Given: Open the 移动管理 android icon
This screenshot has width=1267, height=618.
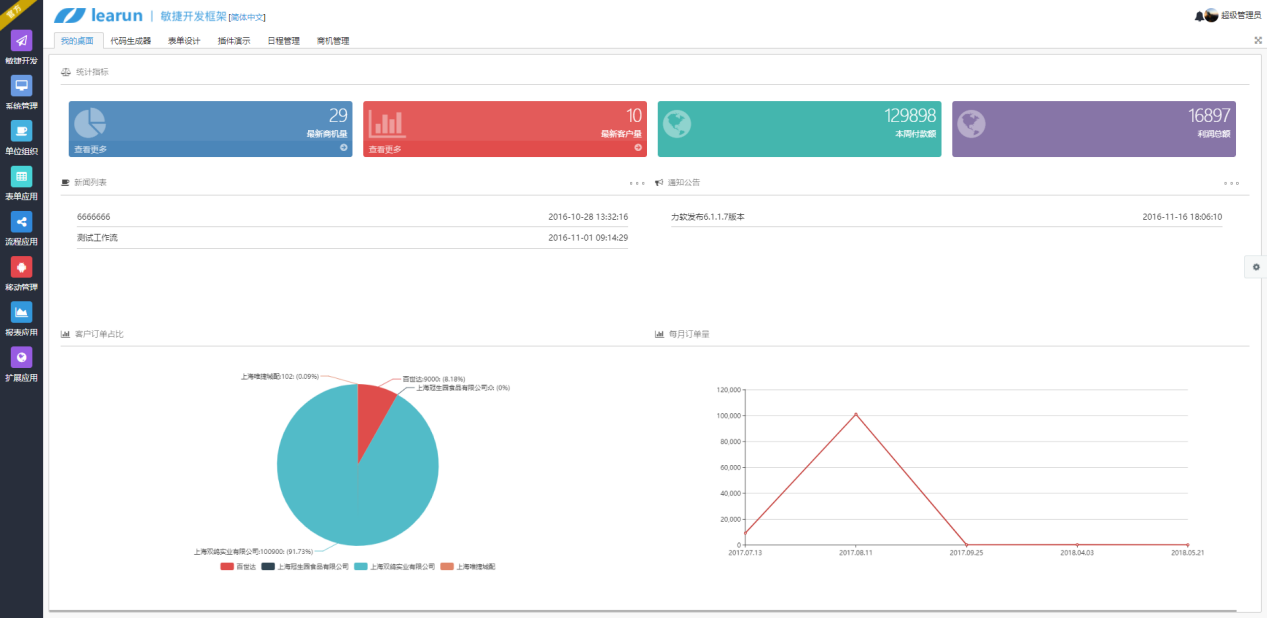Looking at the screenshot, I should [x=21, y=267].
